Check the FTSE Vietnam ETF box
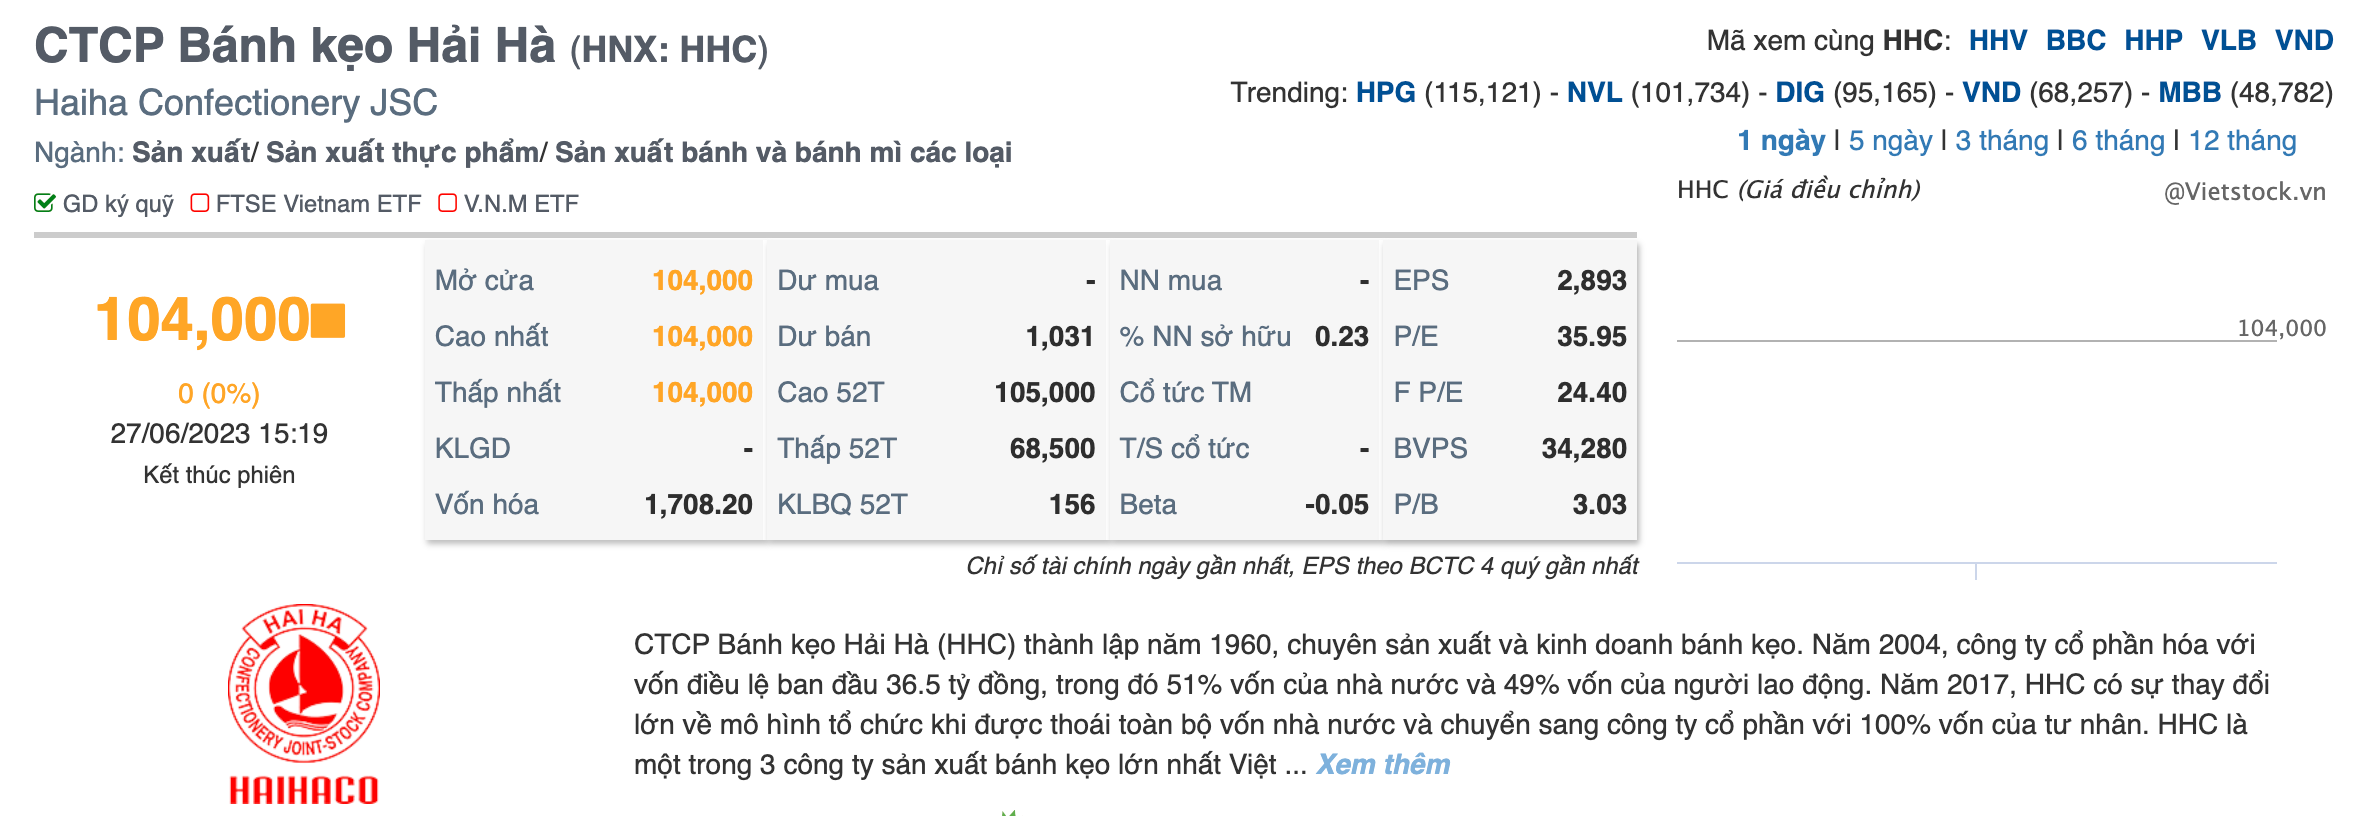 coord(200,203)
